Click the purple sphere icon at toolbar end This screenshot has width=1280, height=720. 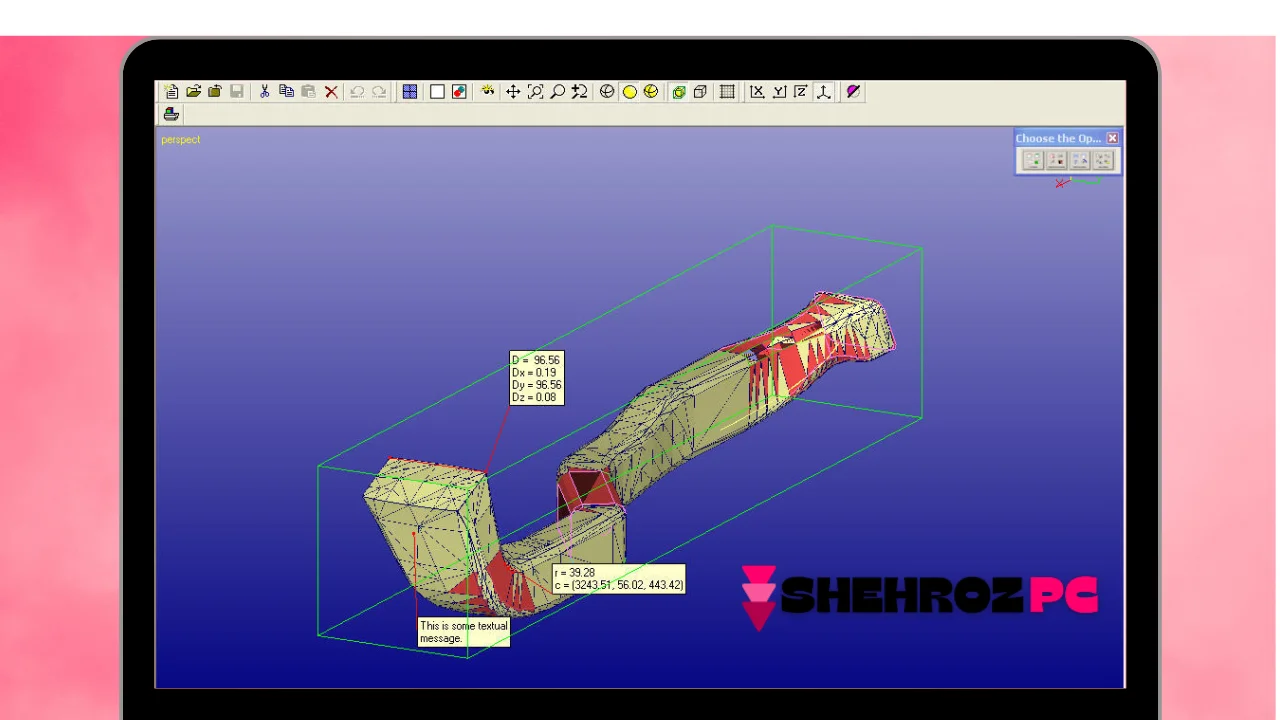pos(853,92)
